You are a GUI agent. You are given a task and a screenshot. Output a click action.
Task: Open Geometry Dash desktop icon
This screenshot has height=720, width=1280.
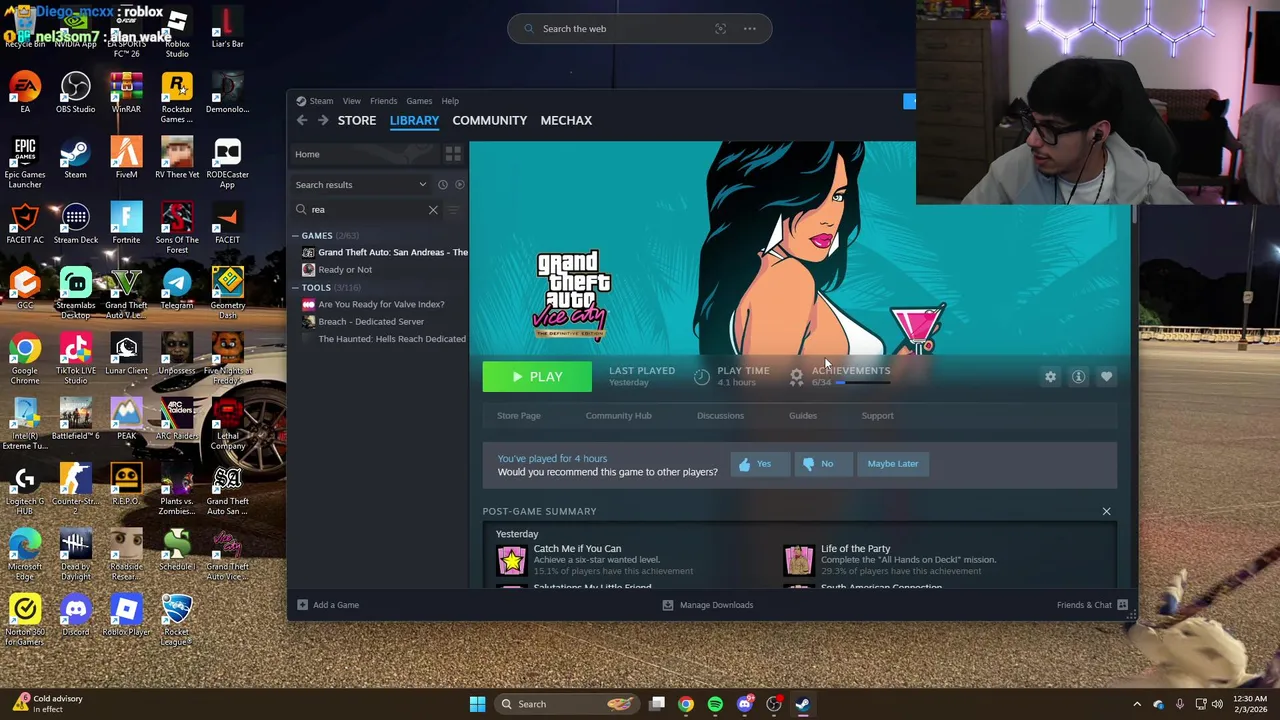click(x=227, y=294)
